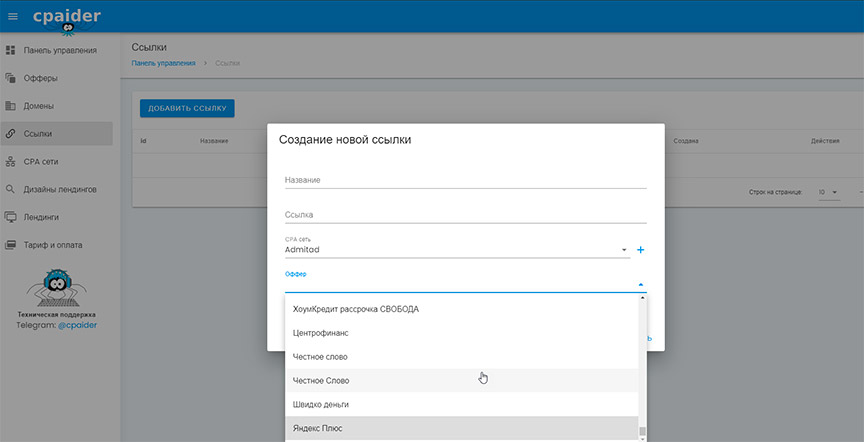Select ХоумКредит рассрочка СВОБОДА offer

tap(462, 309)
